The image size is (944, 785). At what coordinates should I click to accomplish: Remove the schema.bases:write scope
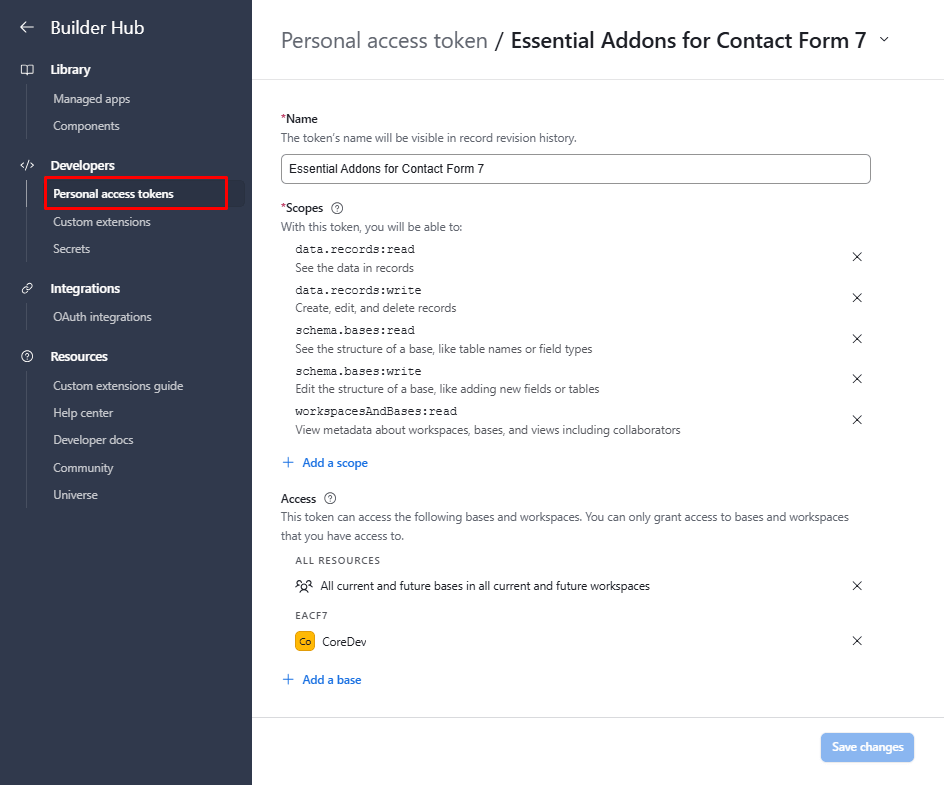(x=857, y=379)
